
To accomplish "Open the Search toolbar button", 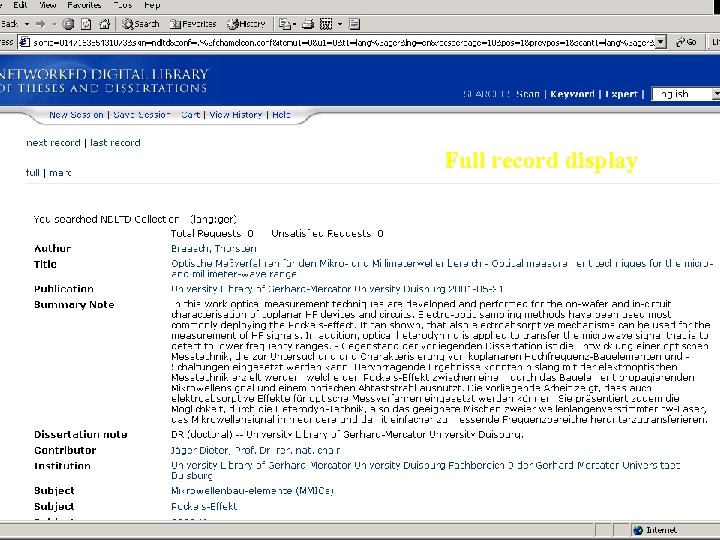I will [141, 24].
